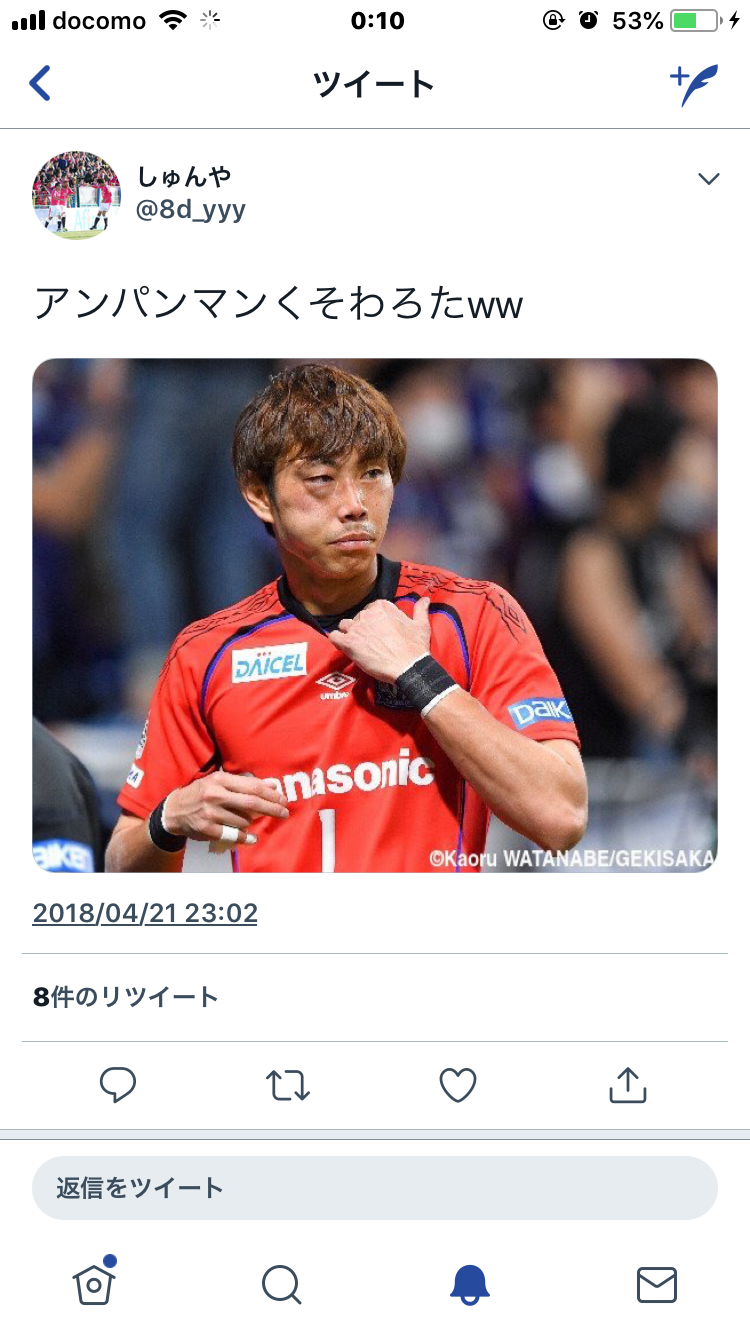Go to the Home tab
Image resolution: width=750 pixels, height=1334 pixels.
[94, 1282]
